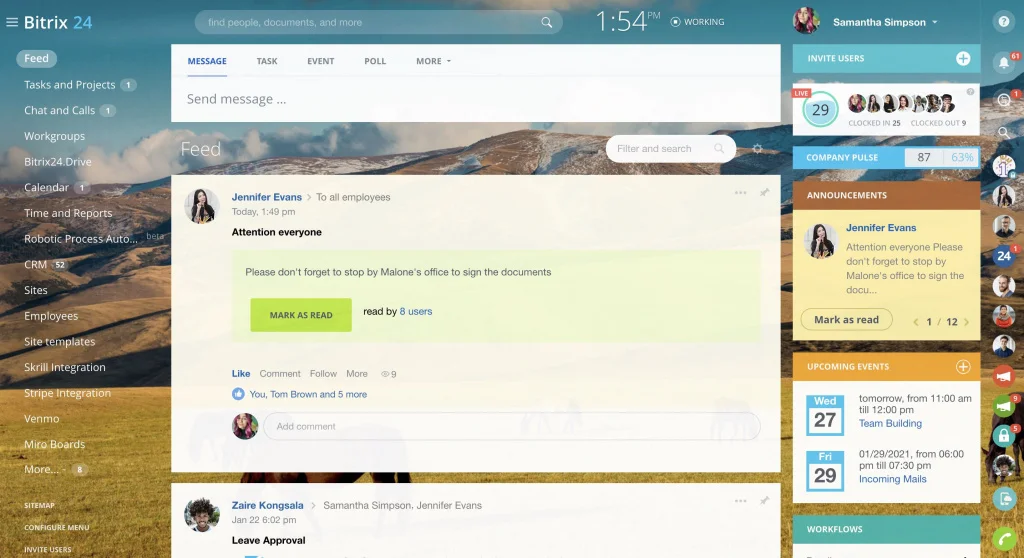1024x558 pixels.
Task: Click plus icon in Invite Users
Action: pyautogui.click(x=963, y=59)
